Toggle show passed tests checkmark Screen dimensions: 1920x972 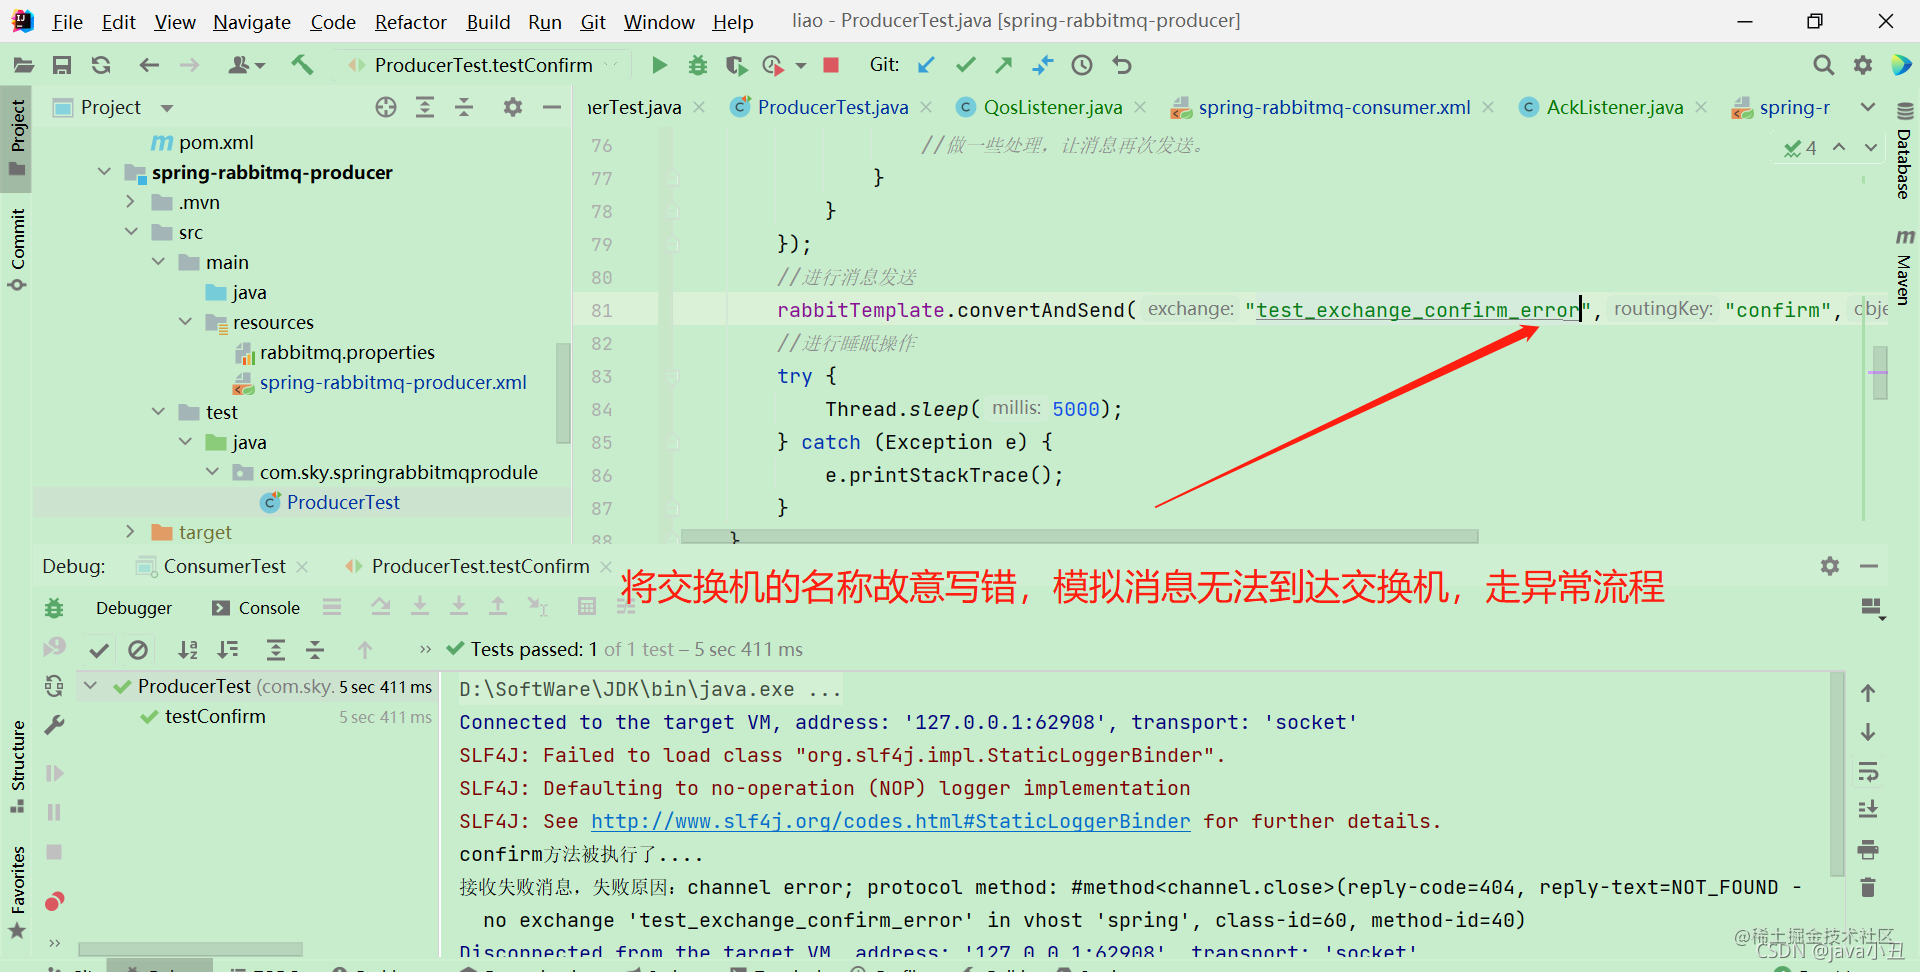tap(99, 650)
